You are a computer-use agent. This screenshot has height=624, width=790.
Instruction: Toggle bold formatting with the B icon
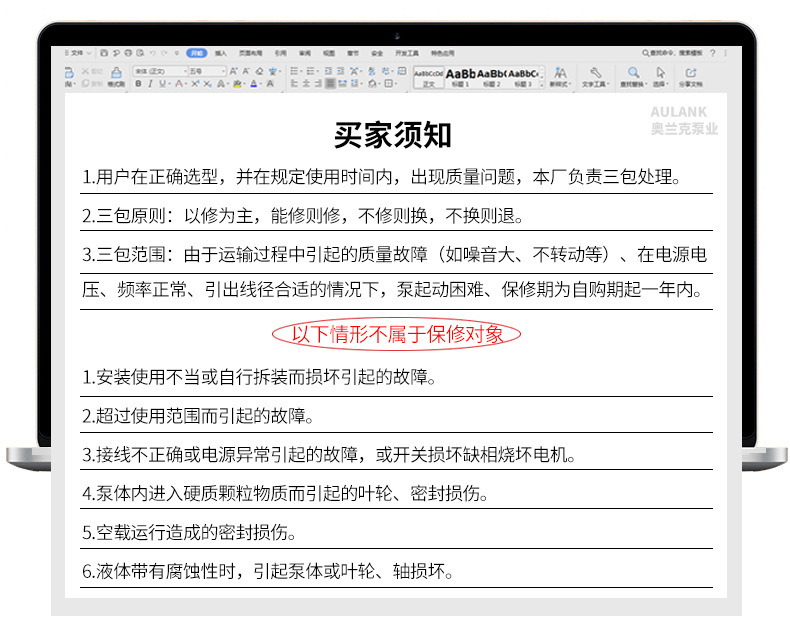coord(138,84)
